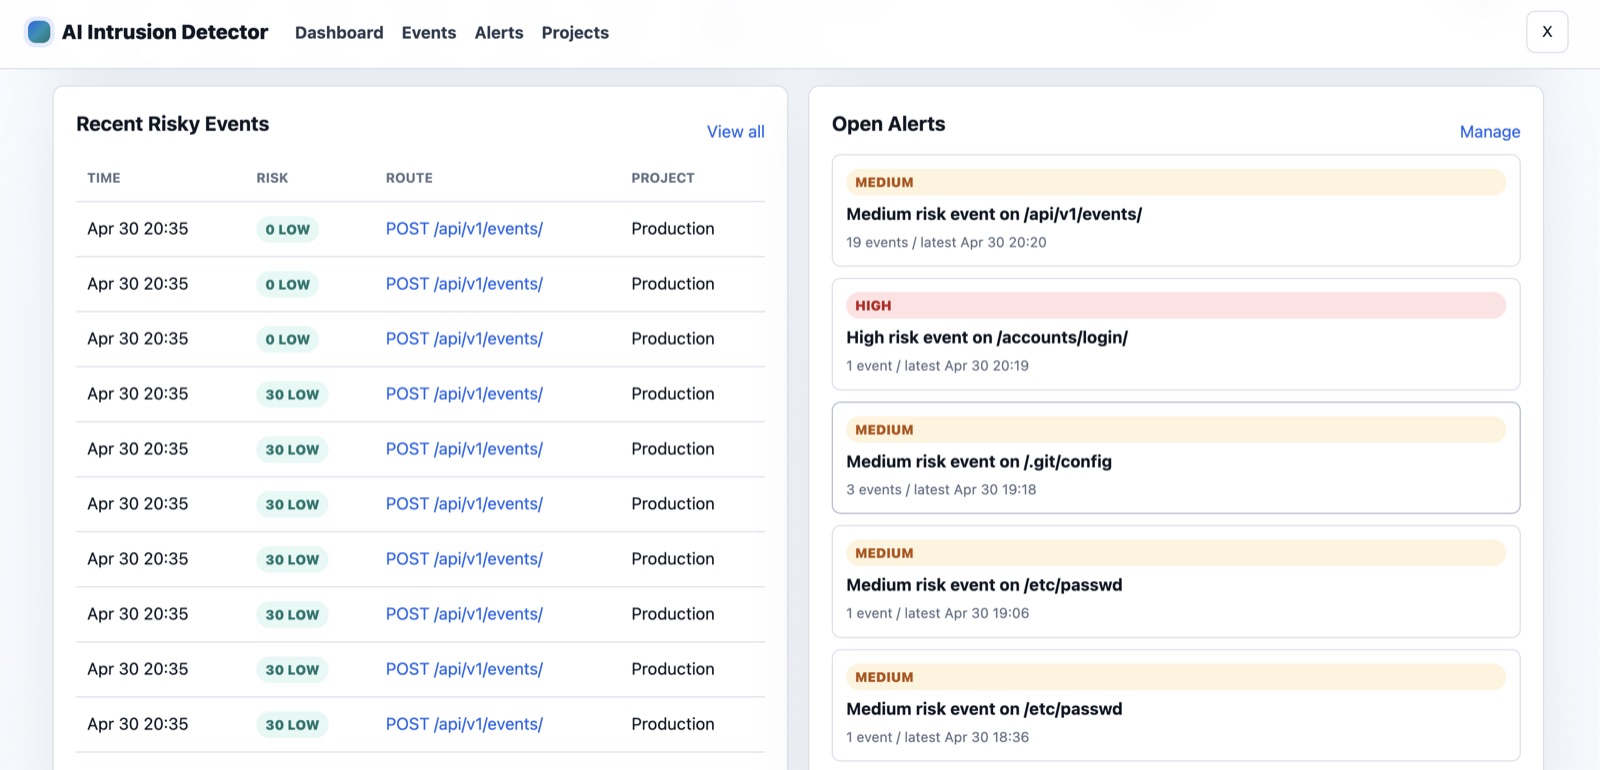The image size is (1600, 770).
Task: Open alert High risk event on /accounts/login/
Action: tap(1176, 334)
